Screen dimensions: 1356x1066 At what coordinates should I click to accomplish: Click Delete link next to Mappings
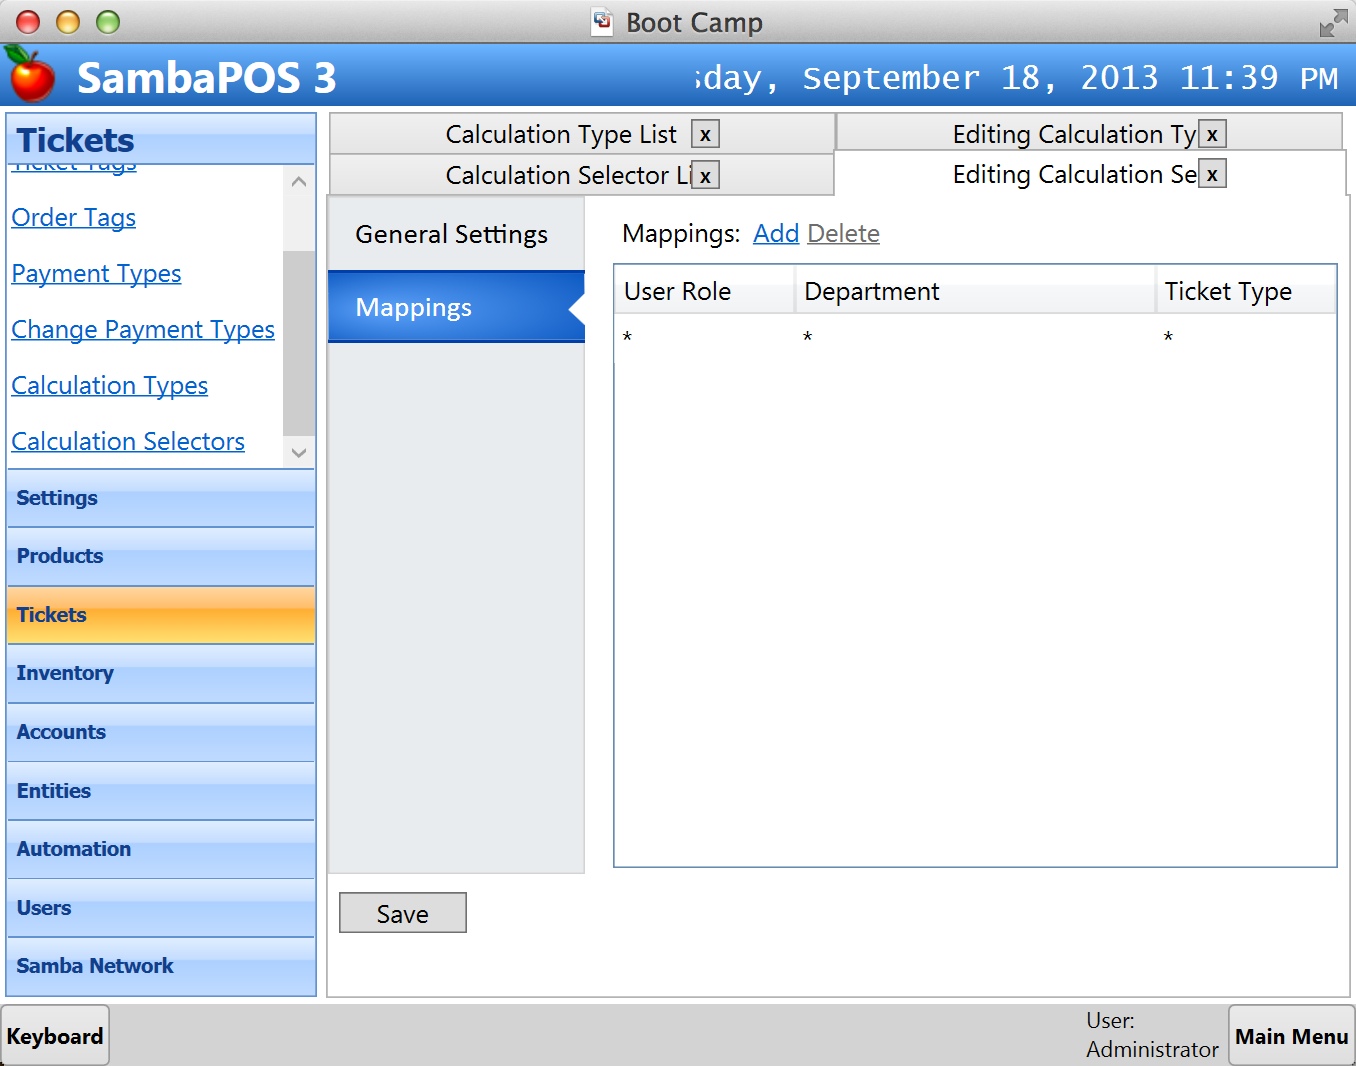843,234
